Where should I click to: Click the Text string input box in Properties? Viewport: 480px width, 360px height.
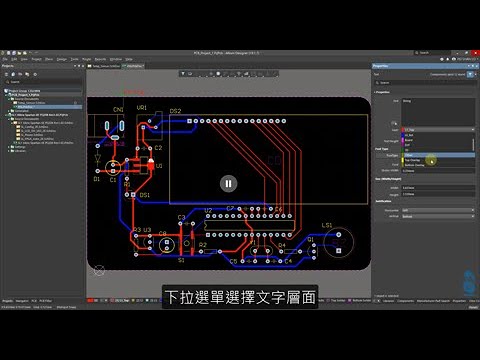438,112
